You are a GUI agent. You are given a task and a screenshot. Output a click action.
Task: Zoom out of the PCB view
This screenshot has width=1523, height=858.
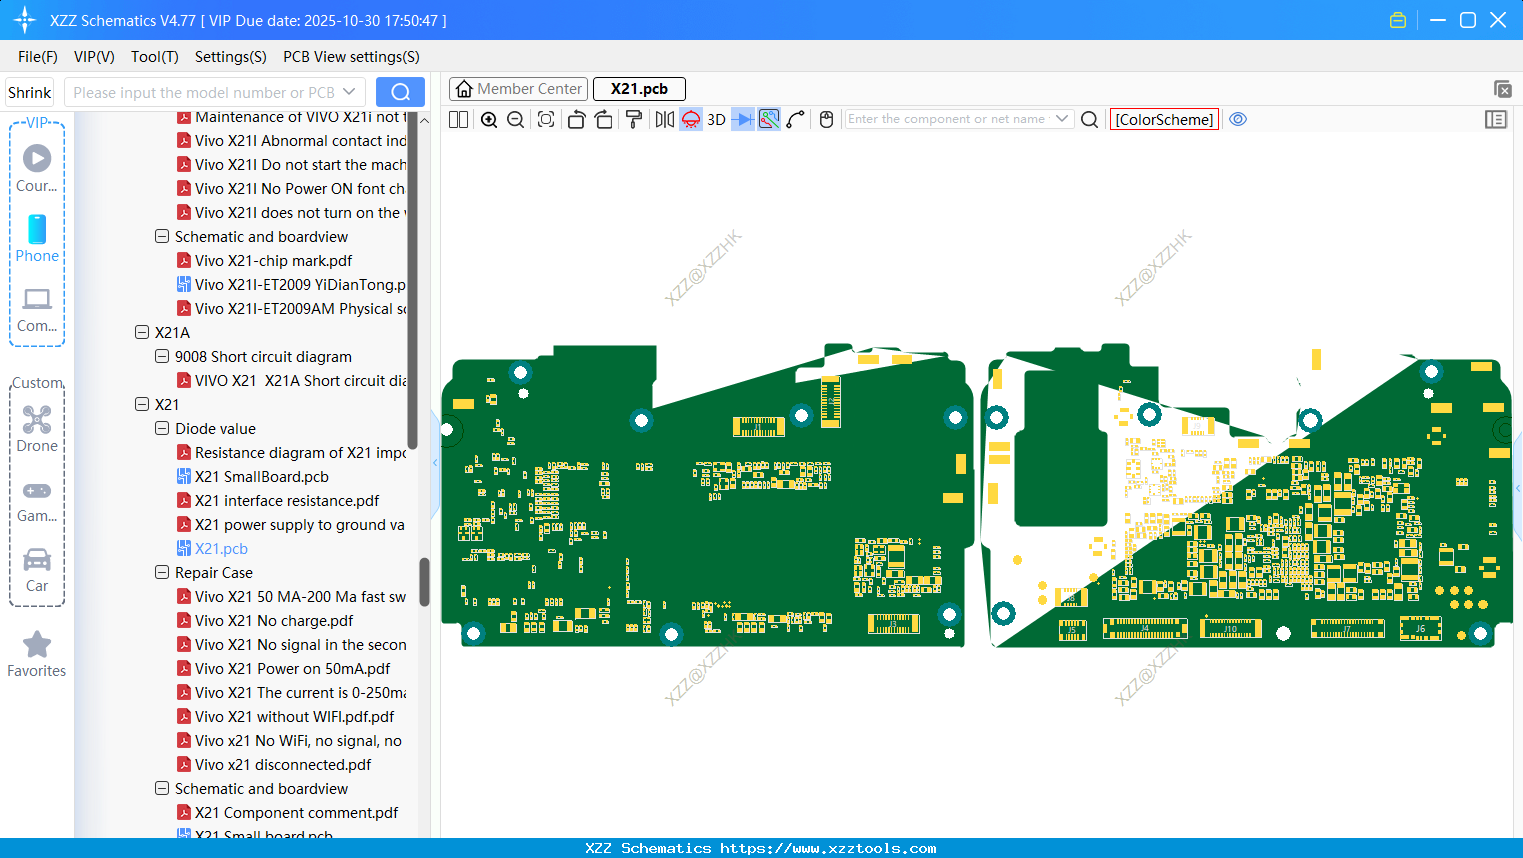pyautogui.click(x=516, y=120)
